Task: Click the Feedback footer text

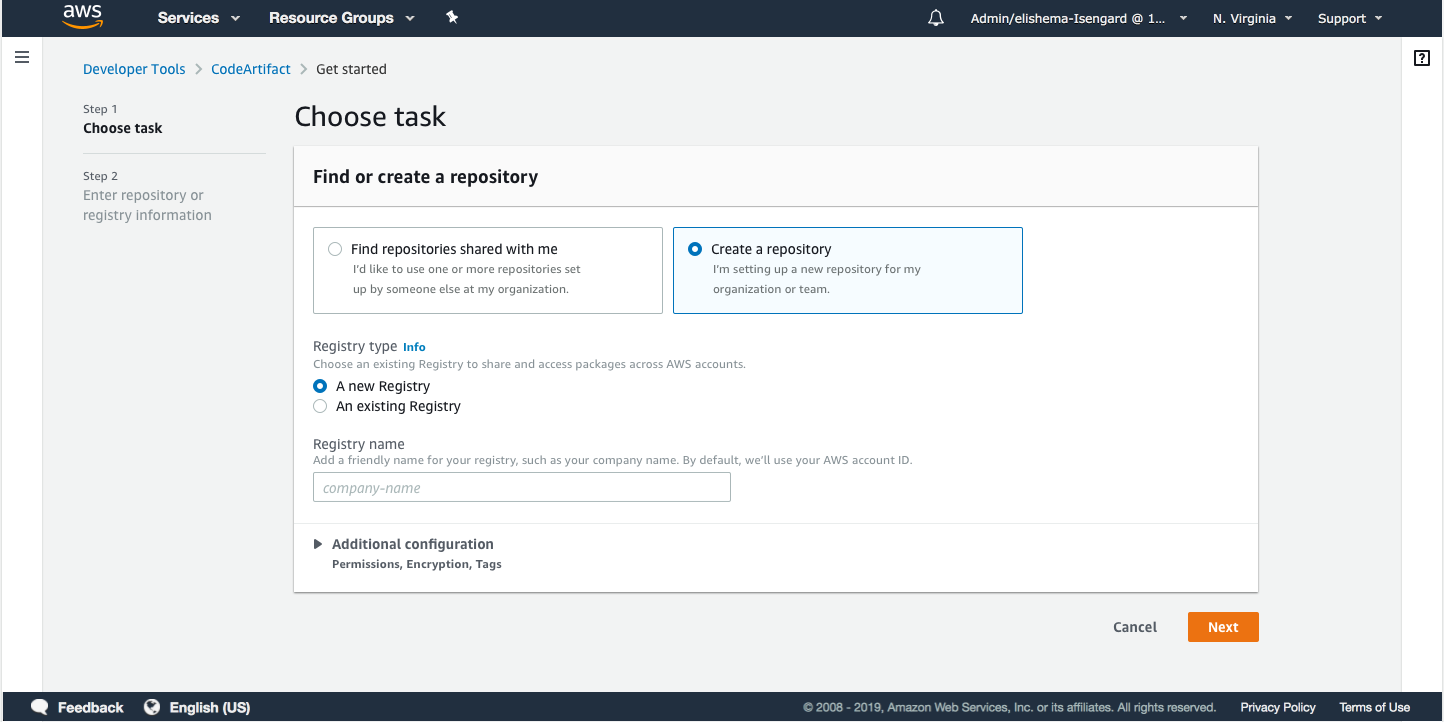Action: point(91,707)
